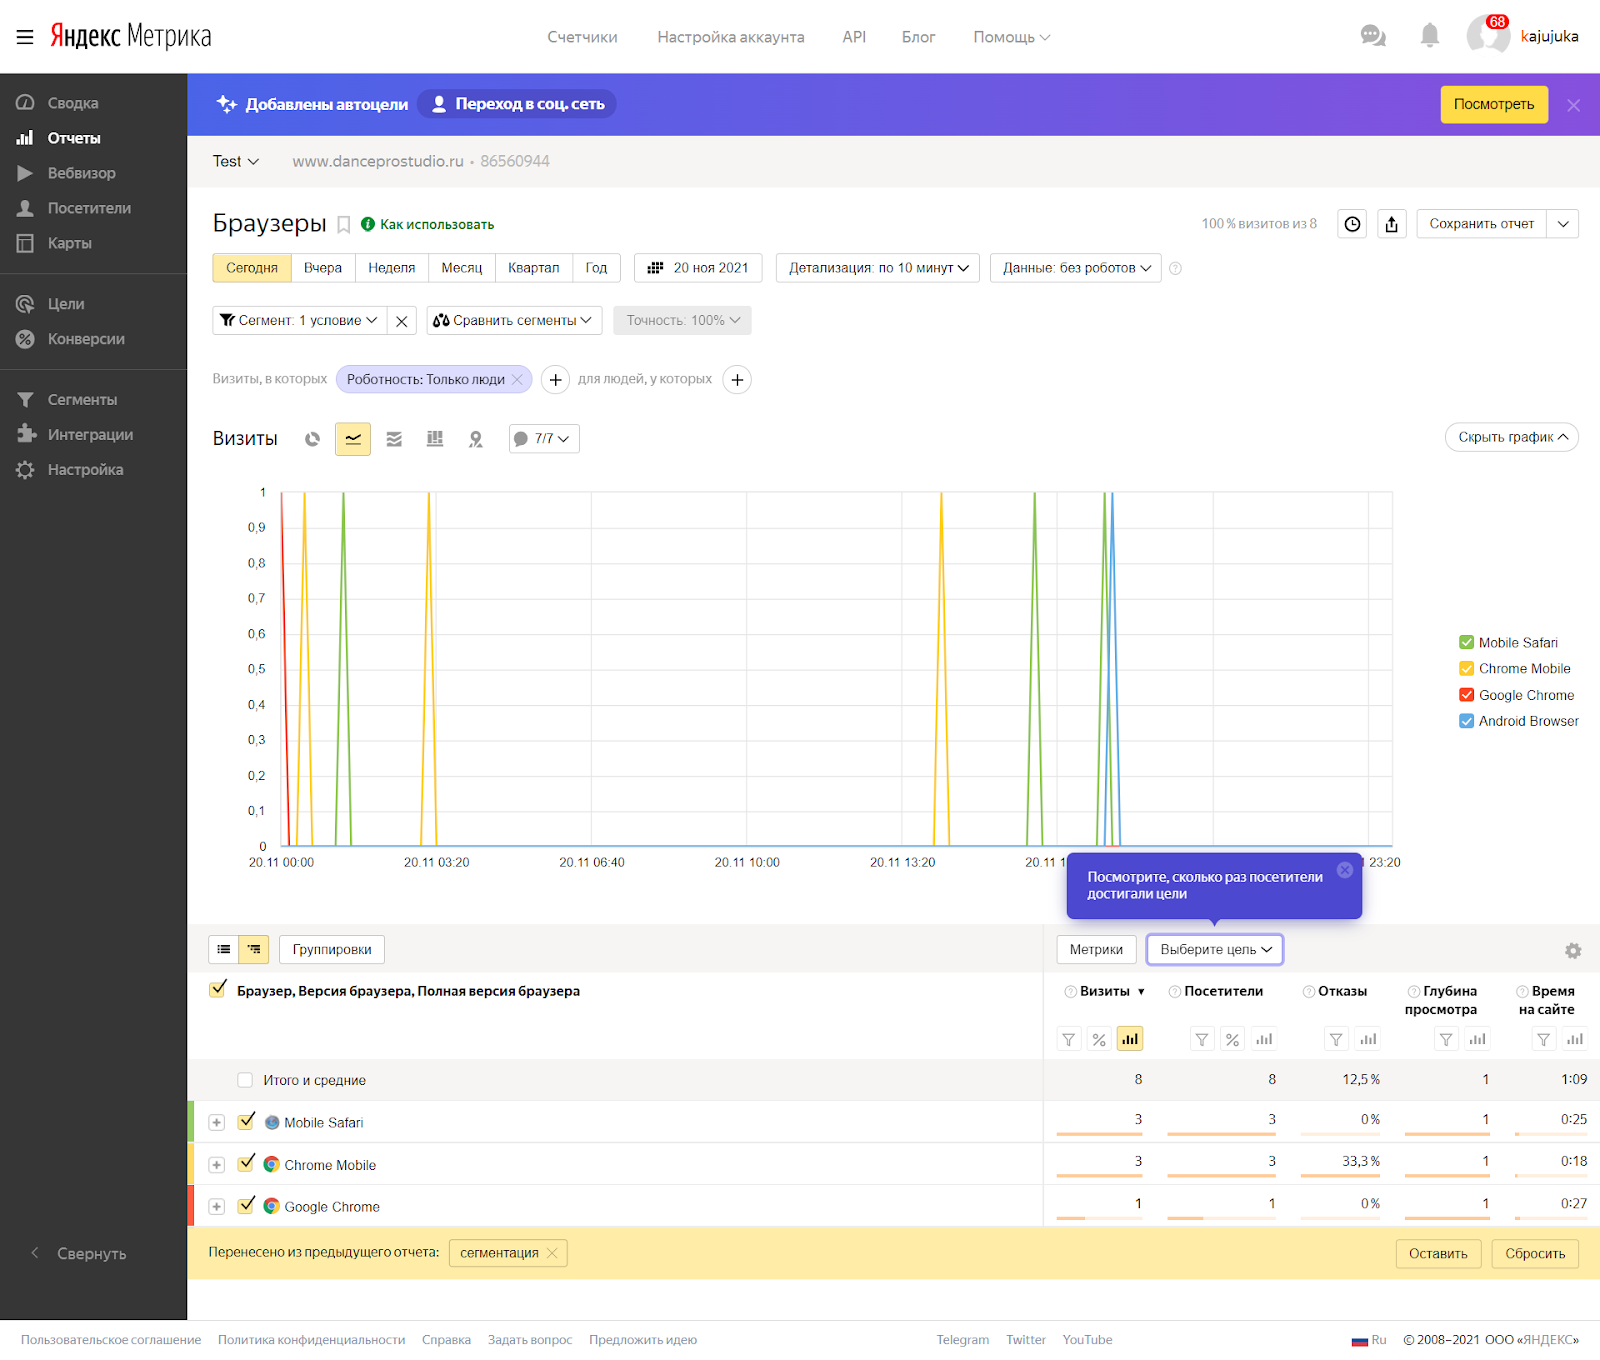This screenshot has height=1360, width=1600.
Task: Check the Итого и средние checkbox
Action: click(245, 1080)
